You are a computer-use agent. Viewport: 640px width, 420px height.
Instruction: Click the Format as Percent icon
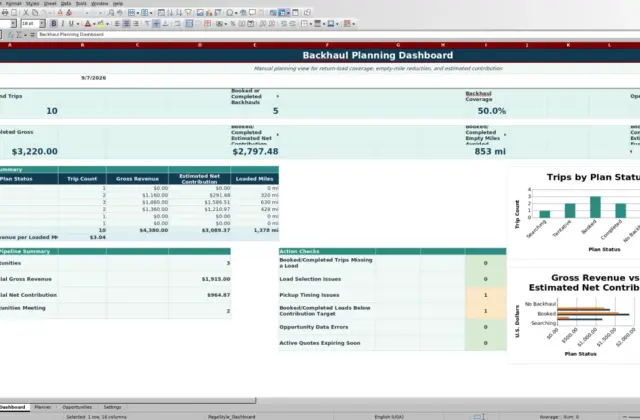coord(233,24)
